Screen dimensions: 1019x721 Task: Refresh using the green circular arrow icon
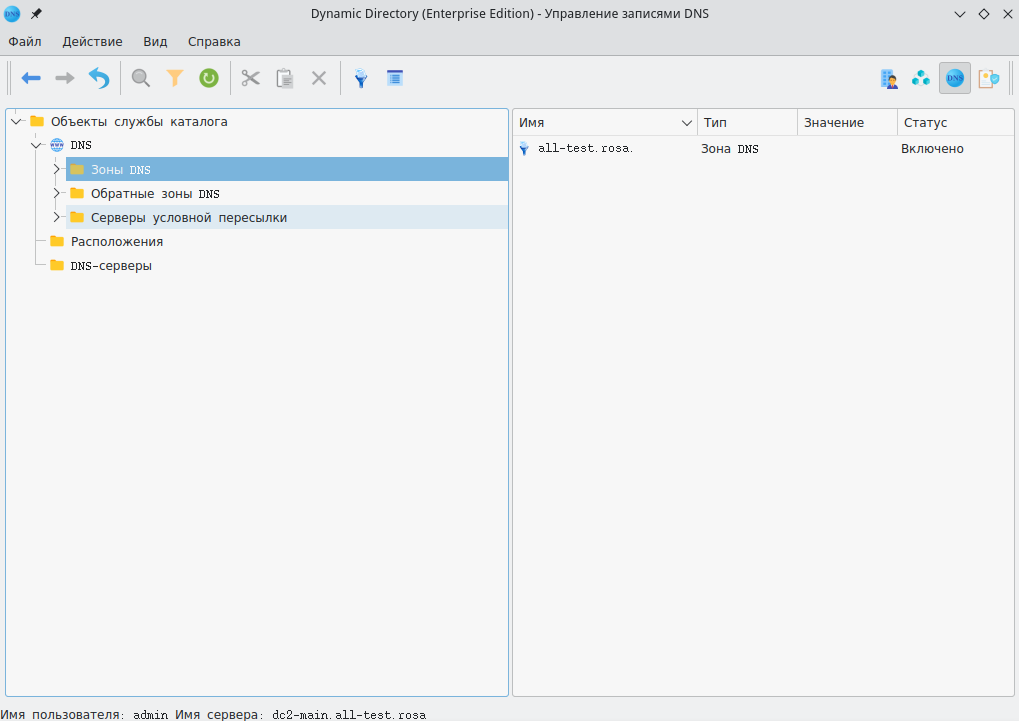point(208,78)
